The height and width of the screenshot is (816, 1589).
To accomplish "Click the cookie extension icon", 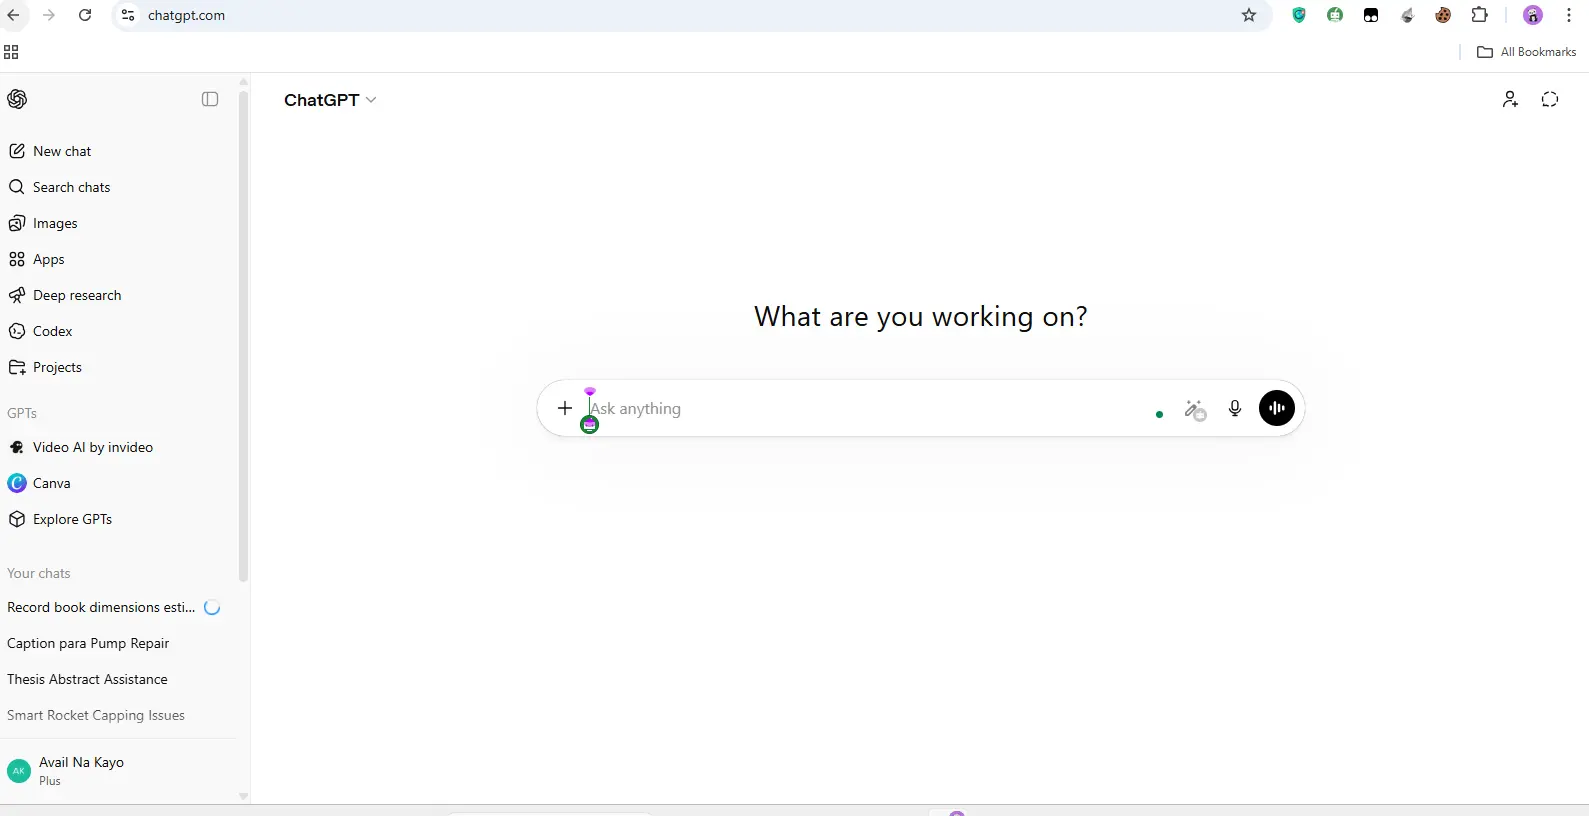I will 1443,15.
